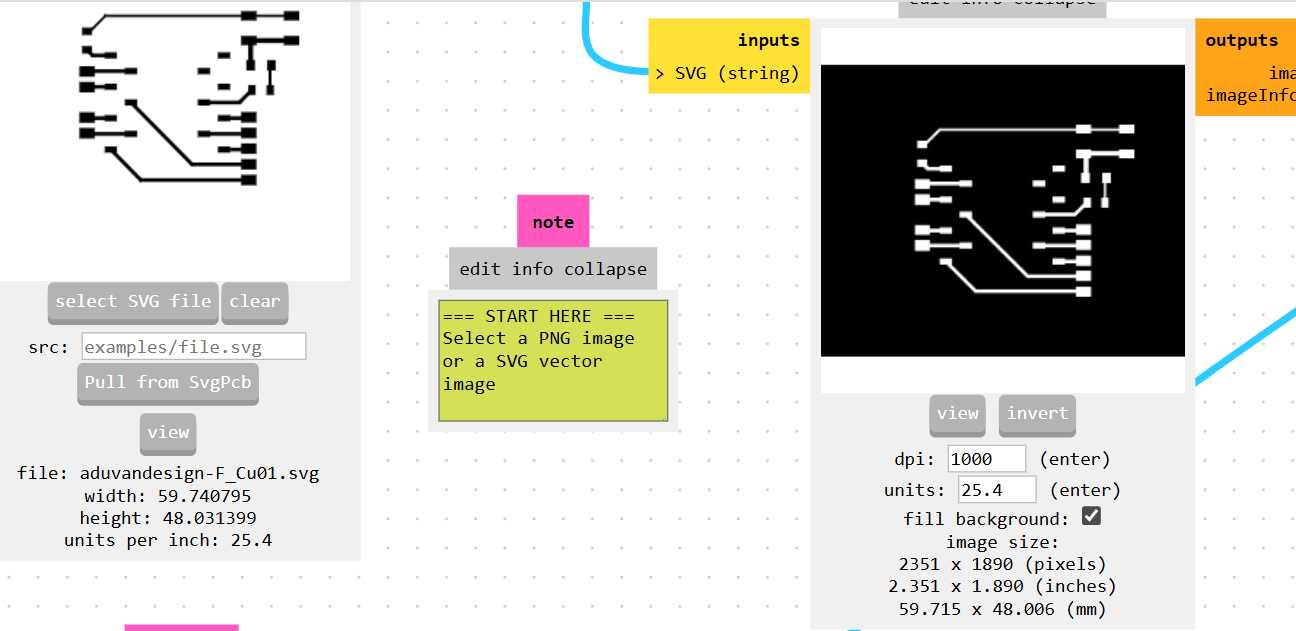Click the select SVG file button

click(x=133, y=301)
